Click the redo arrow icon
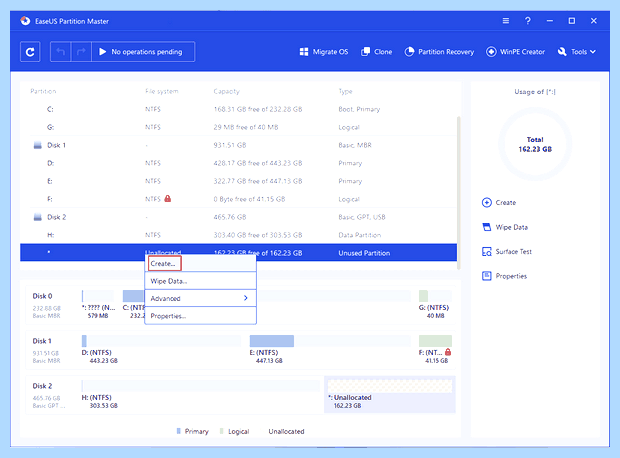Image resolution: width=620 pixels, height=458 pixels. 81,52
